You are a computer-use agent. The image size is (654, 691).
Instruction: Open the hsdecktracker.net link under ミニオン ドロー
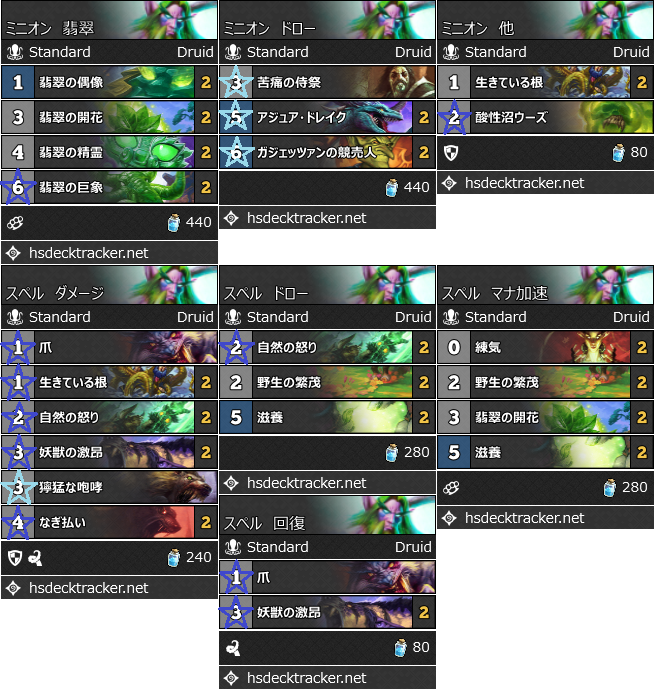click(307, 218)
